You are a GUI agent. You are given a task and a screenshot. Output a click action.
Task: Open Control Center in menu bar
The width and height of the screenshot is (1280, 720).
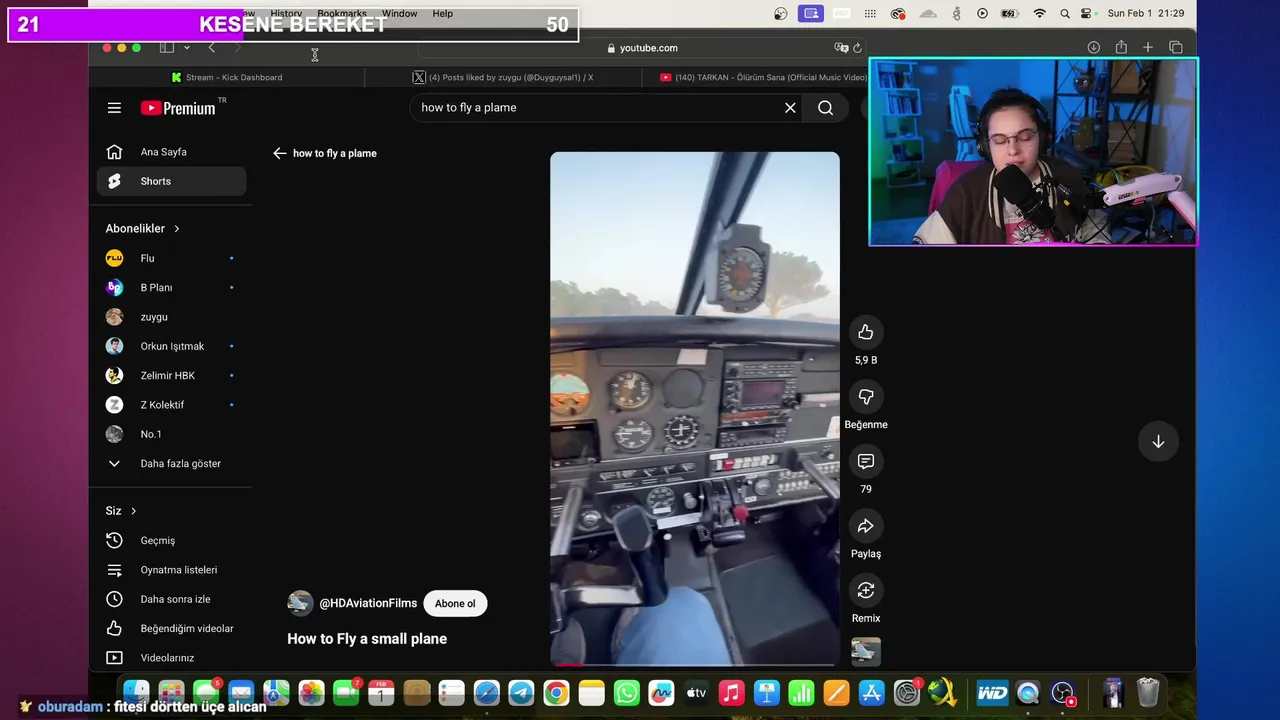point(1086,14)
